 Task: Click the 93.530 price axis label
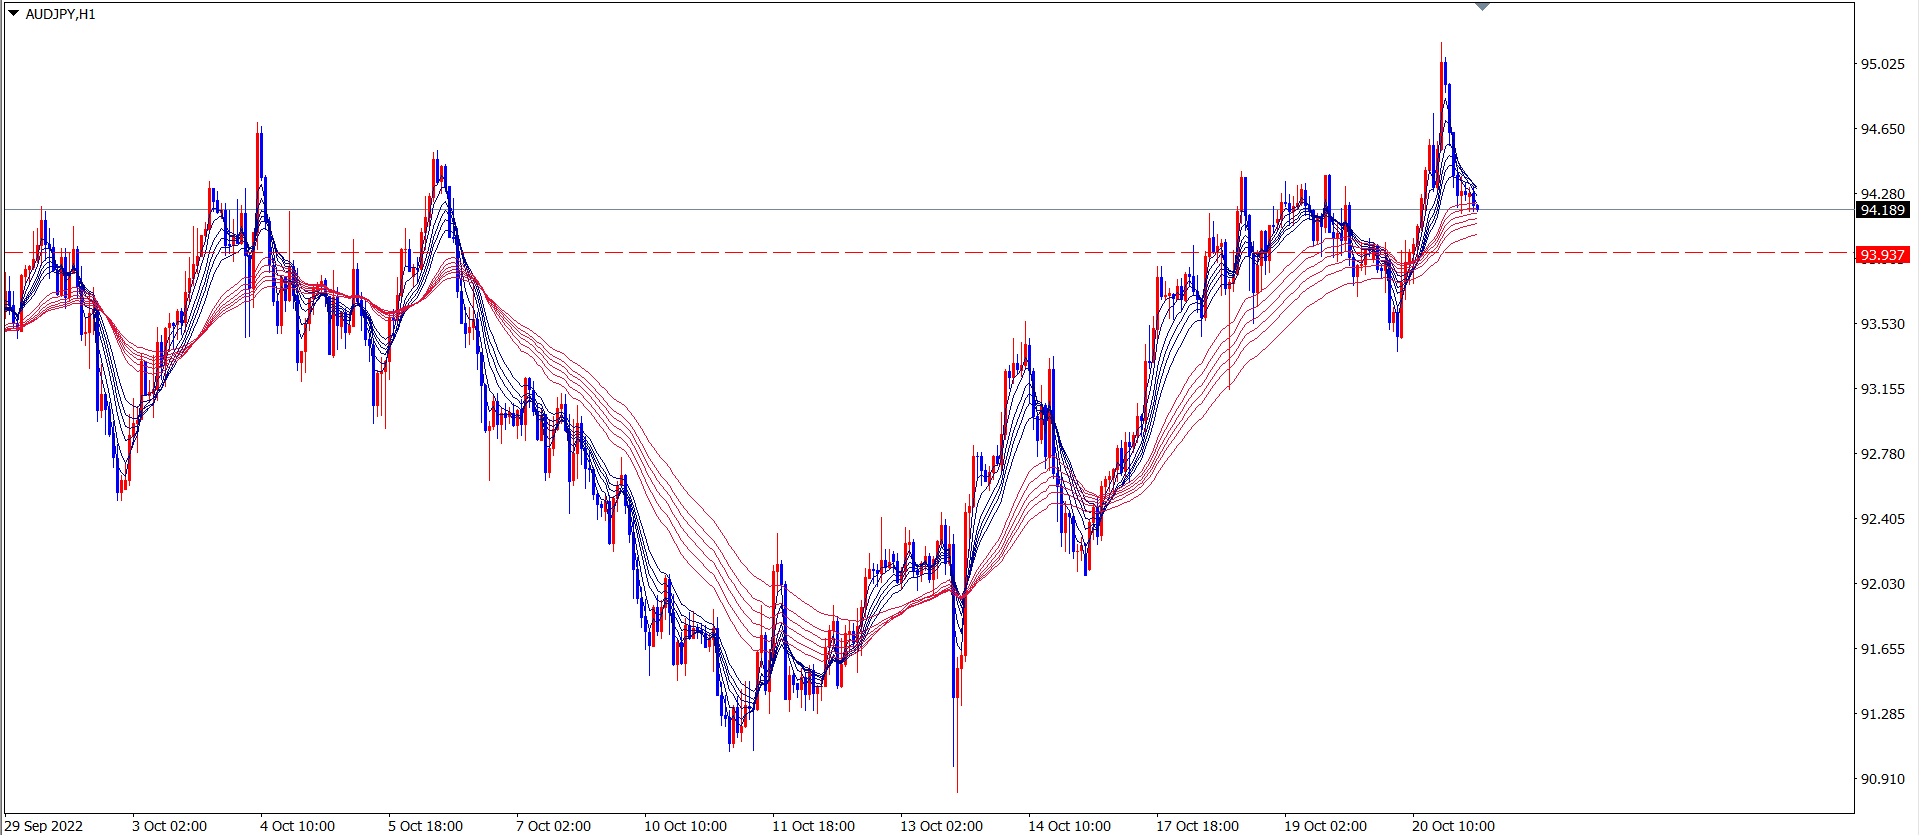(1882, 324)
